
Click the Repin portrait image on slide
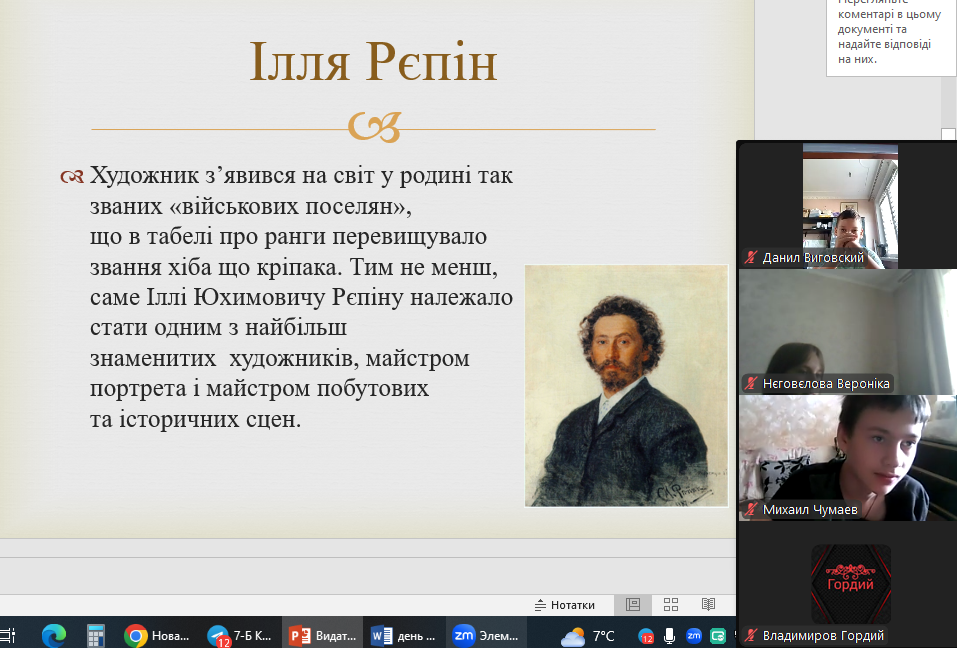click(x=626, y=386)
